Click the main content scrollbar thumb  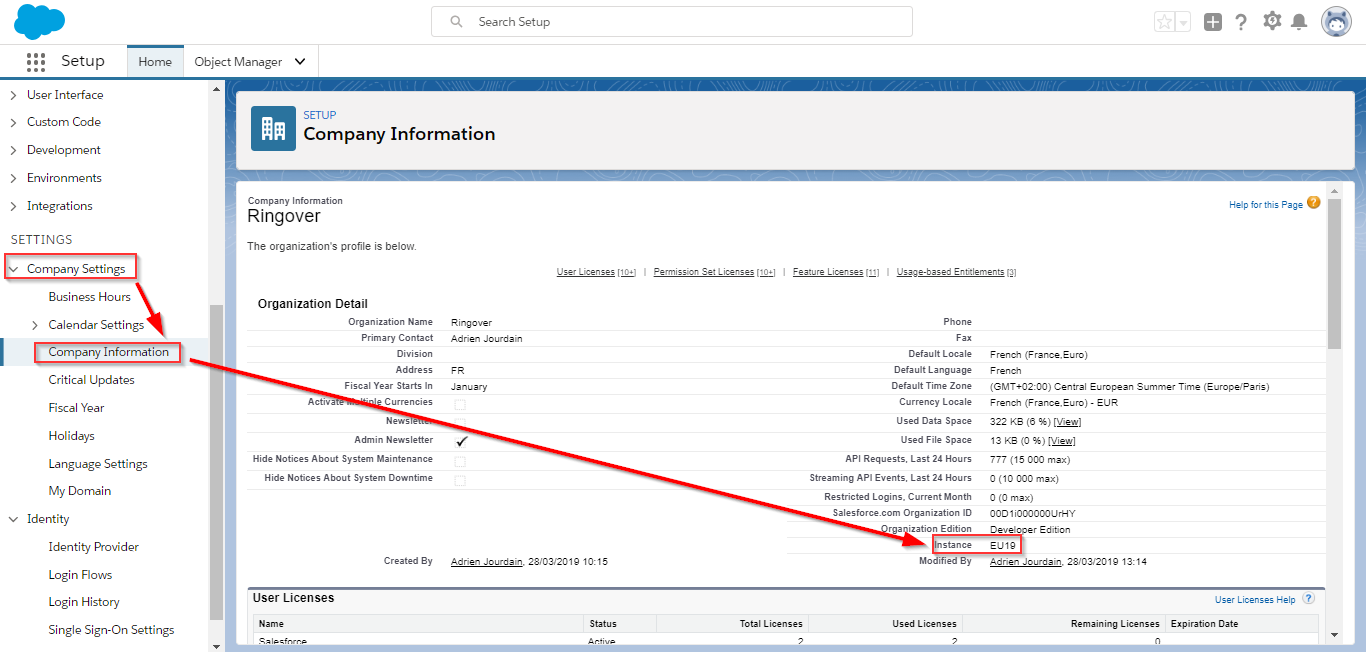1333,273
